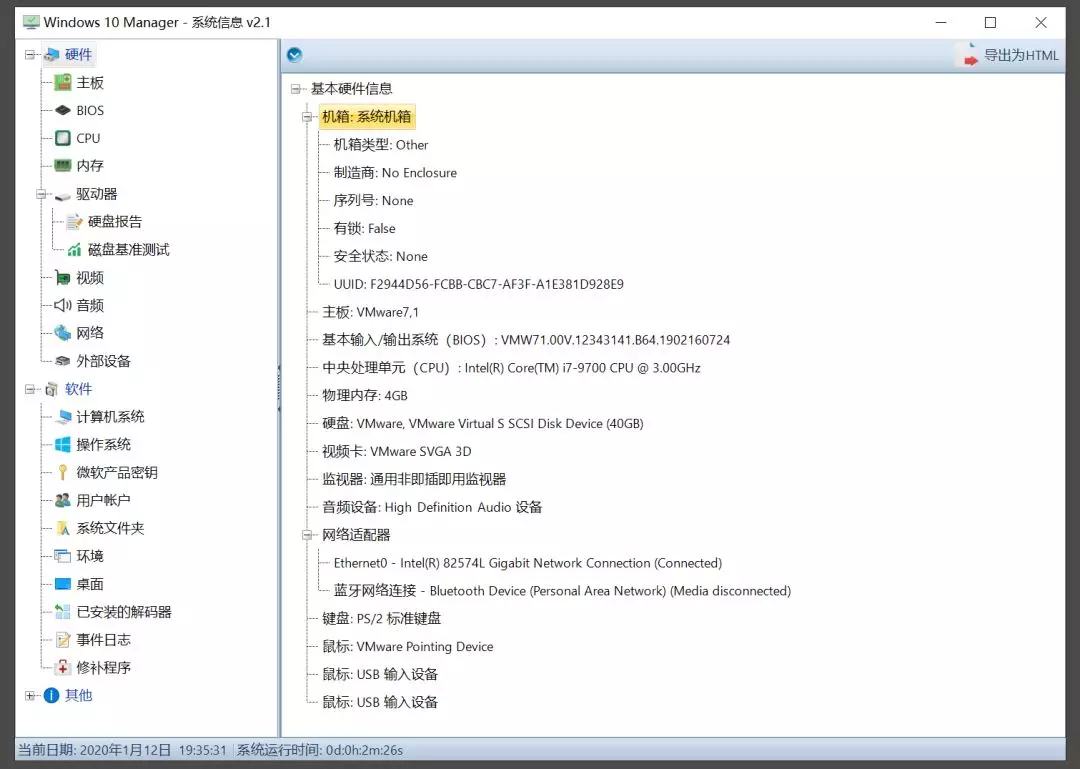The width and height of the screenshot is (1080, 769).
Task: Click the 系统运行时间 uptime status entry
Action: (320, 750)
